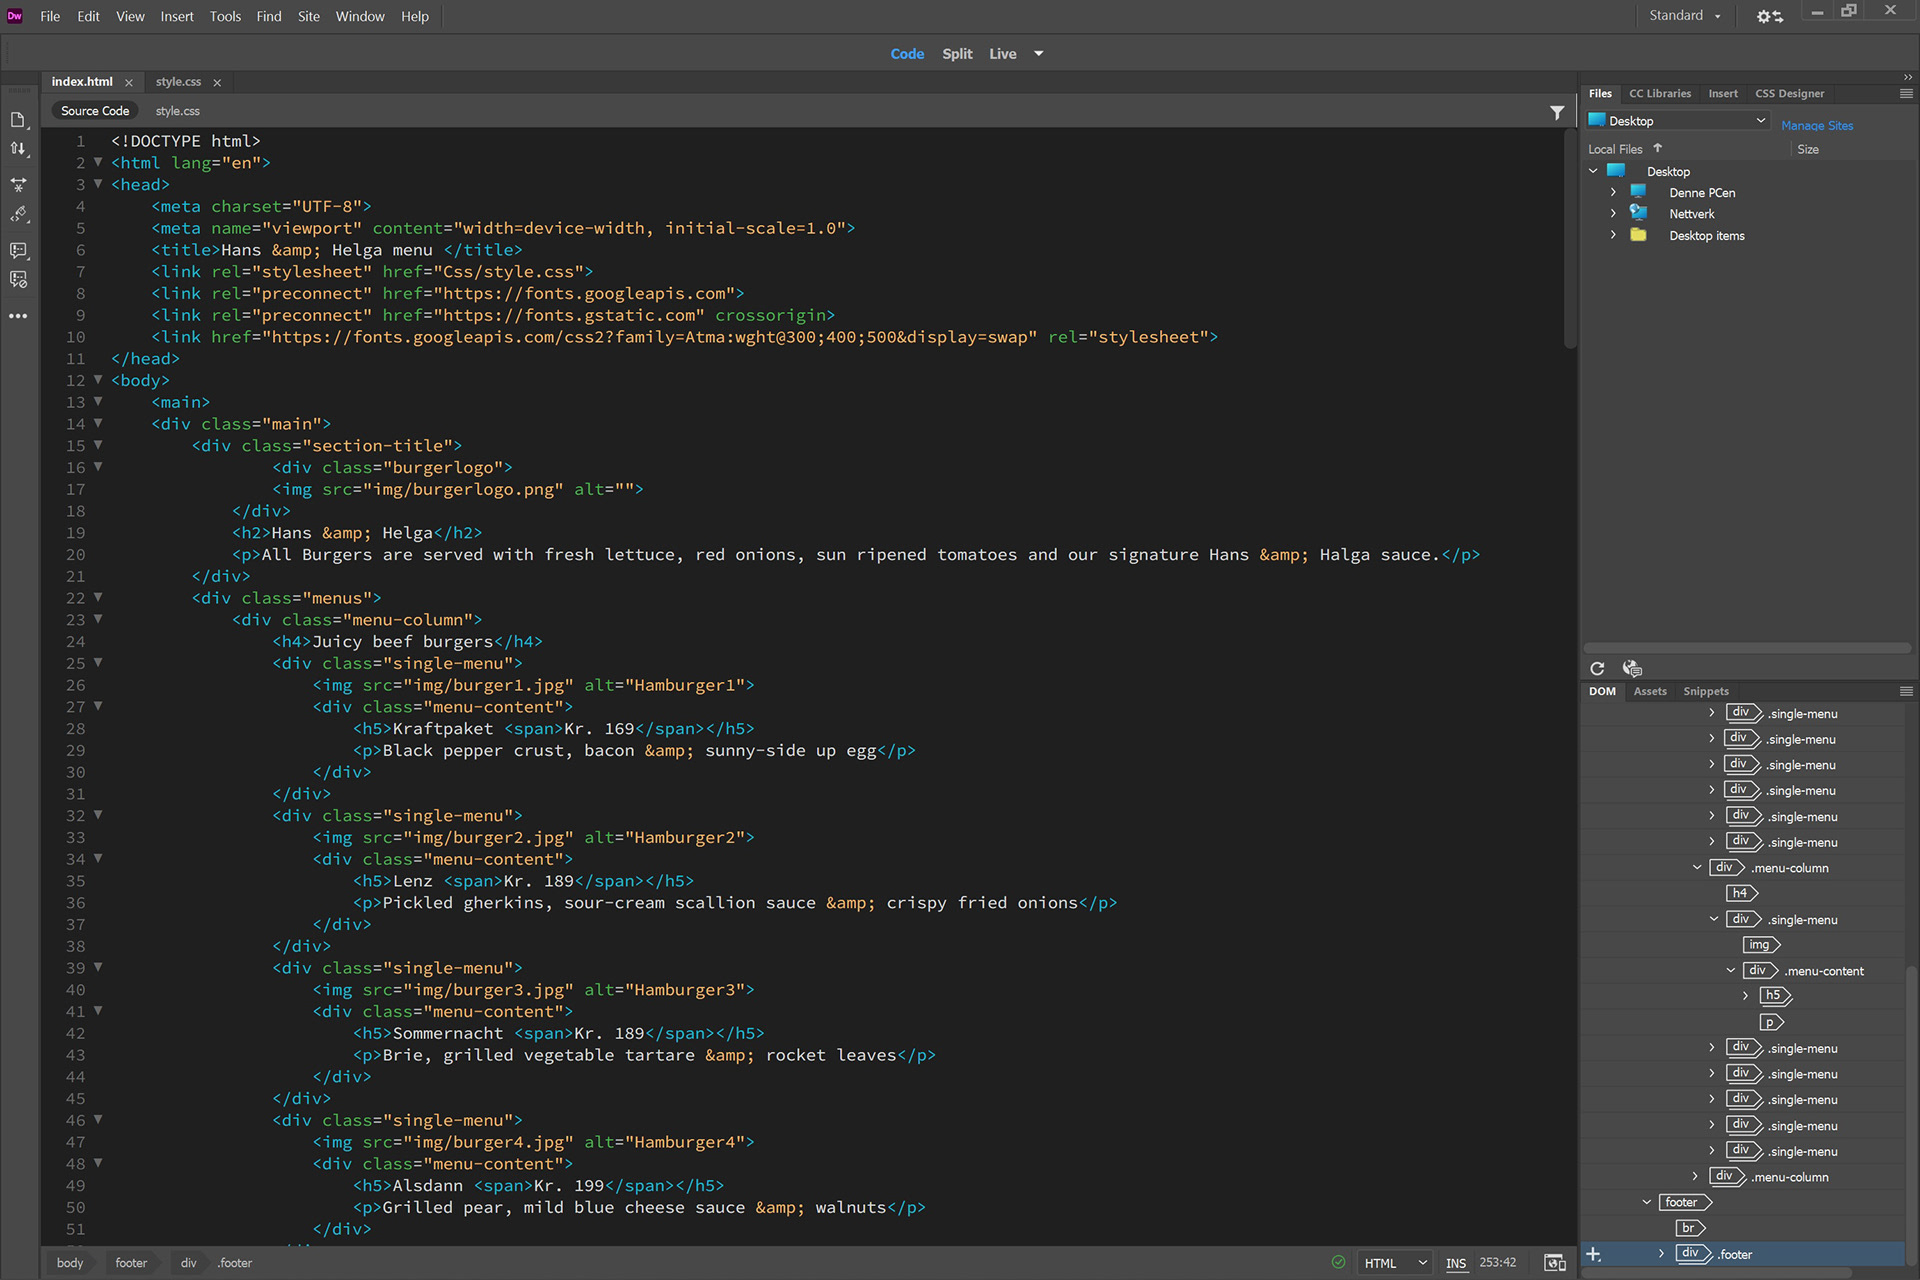Collapse the footer node in DOM tree
The image size is (1920, 1280).
click(1646, 1202)
